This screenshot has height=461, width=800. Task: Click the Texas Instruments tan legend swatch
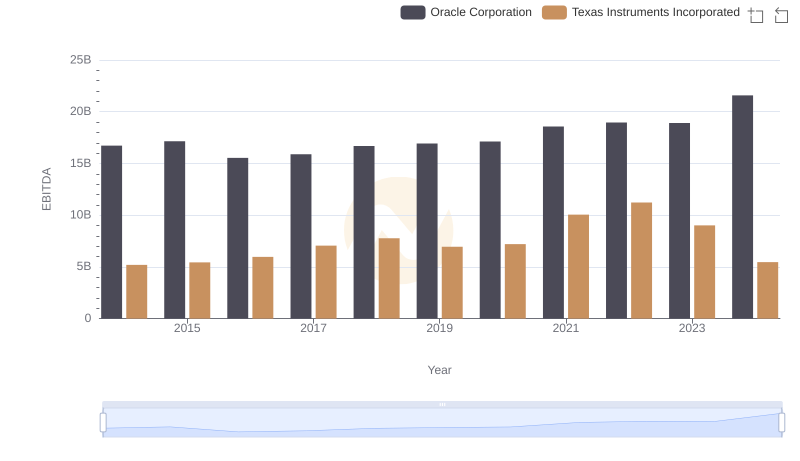coord(554,12)
